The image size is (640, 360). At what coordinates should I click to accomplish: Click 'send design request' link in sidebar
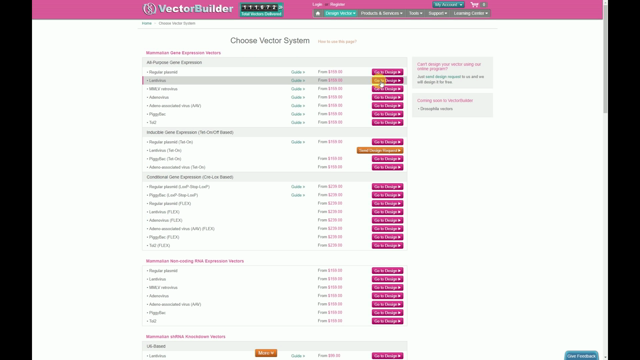pyautogui.click(x=443, y=77)
